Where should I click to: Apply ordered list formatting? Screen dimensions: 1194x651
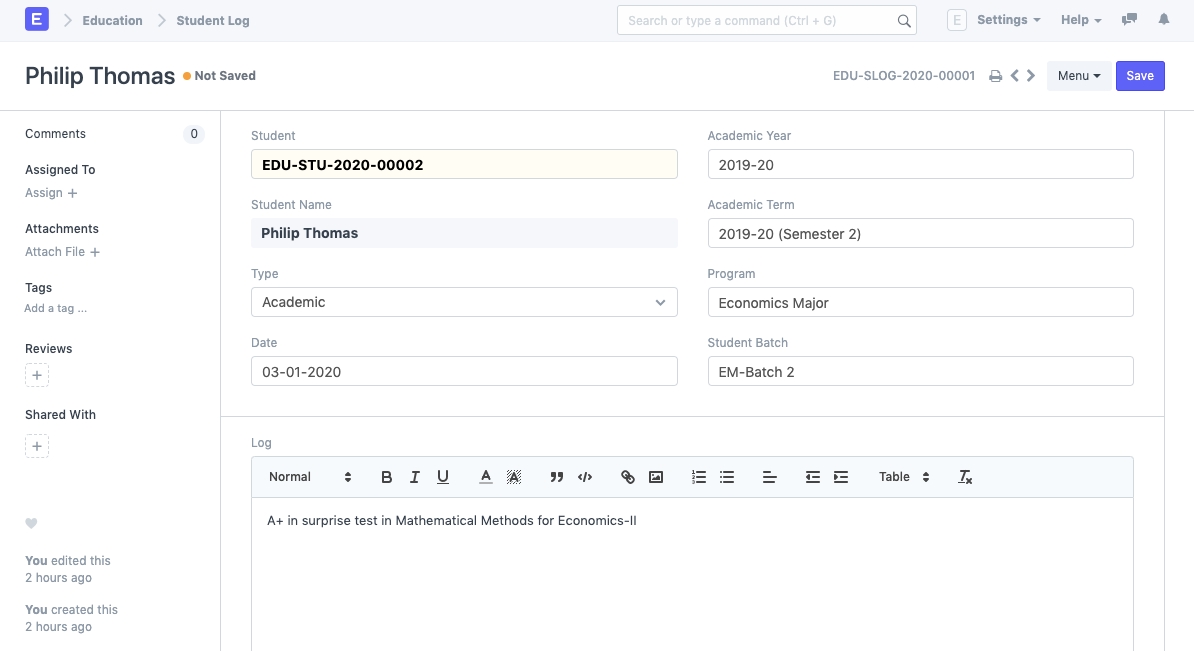pyautogui.click(x=699, y=477)
